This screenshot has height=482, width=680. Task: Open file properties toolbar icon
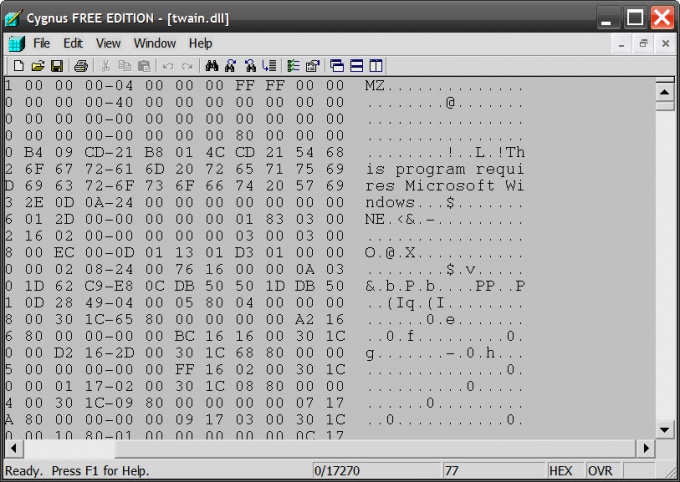point(313,66)
